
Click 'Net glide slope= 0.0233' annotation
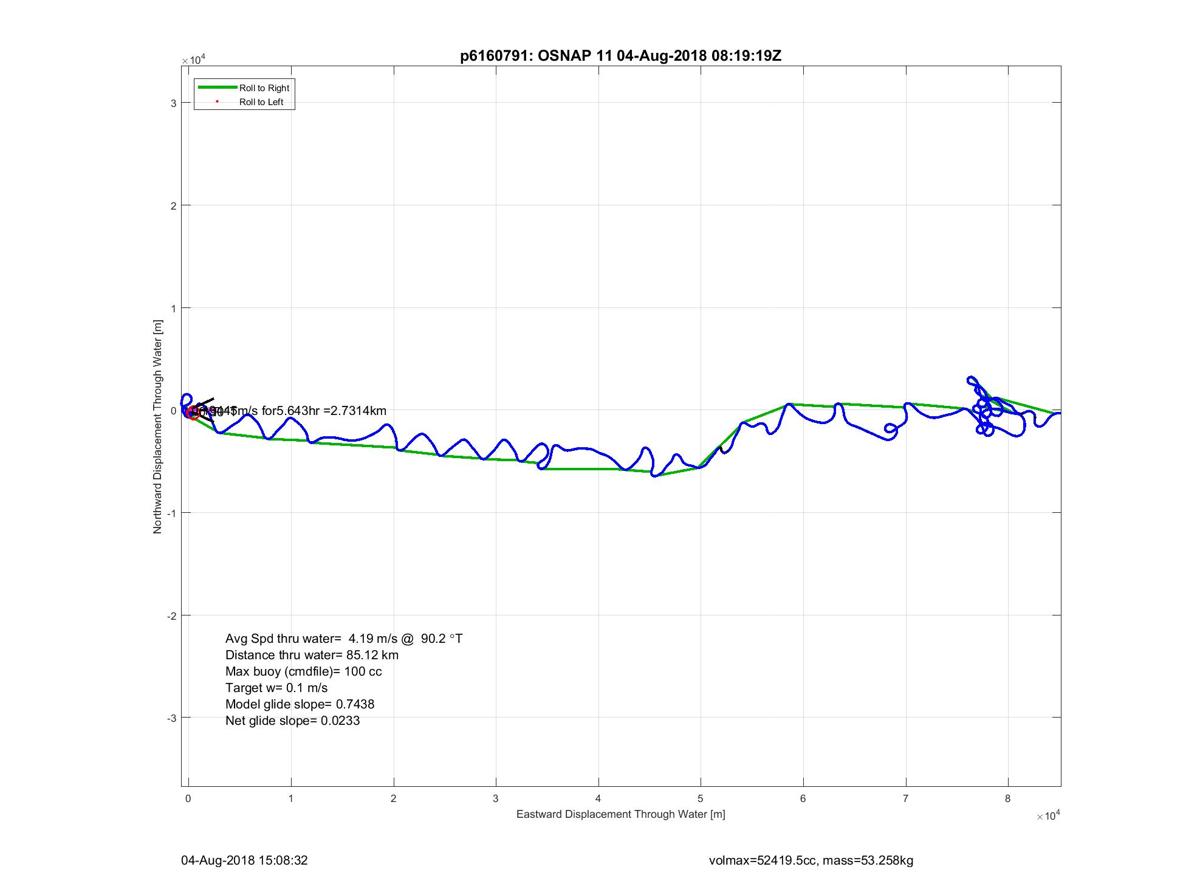(293, 720)
